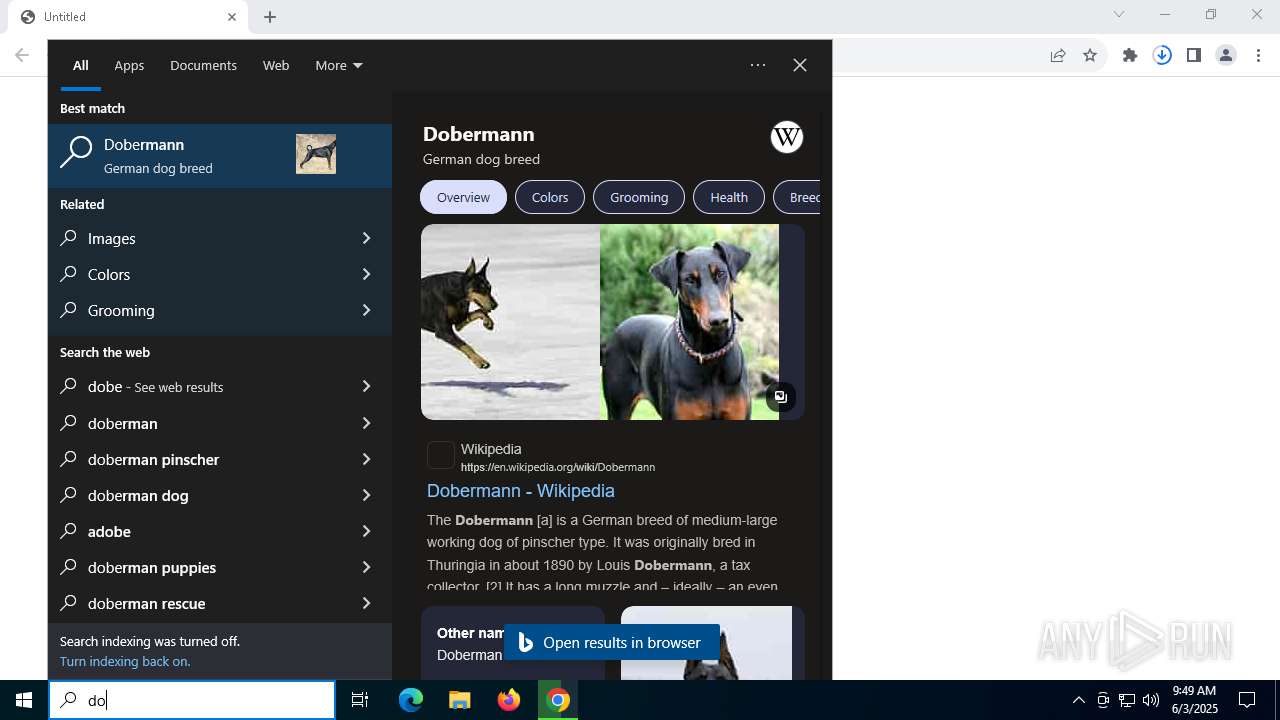The height and width of the screenshot is (720, 1280).
Task: Open clock and date in tray
Action: [x=1194, y=700]
